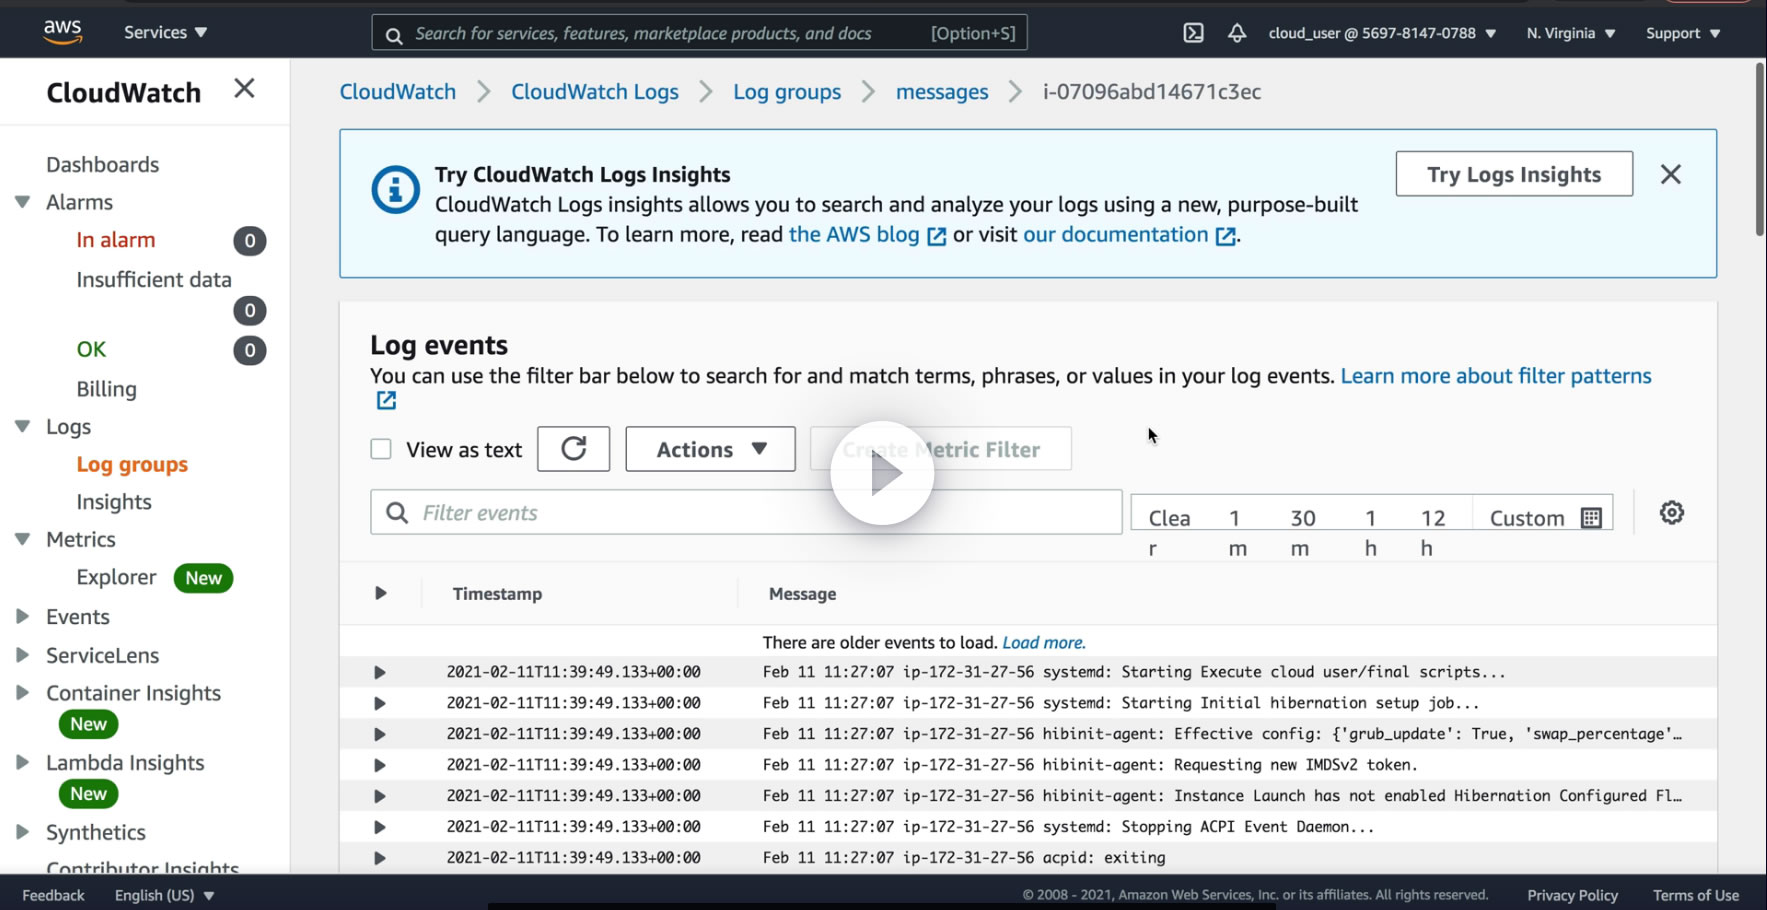Expand the first systemd log event row
The width and height of the screenshot is (1767, 910).
click(x=379, y=672)
